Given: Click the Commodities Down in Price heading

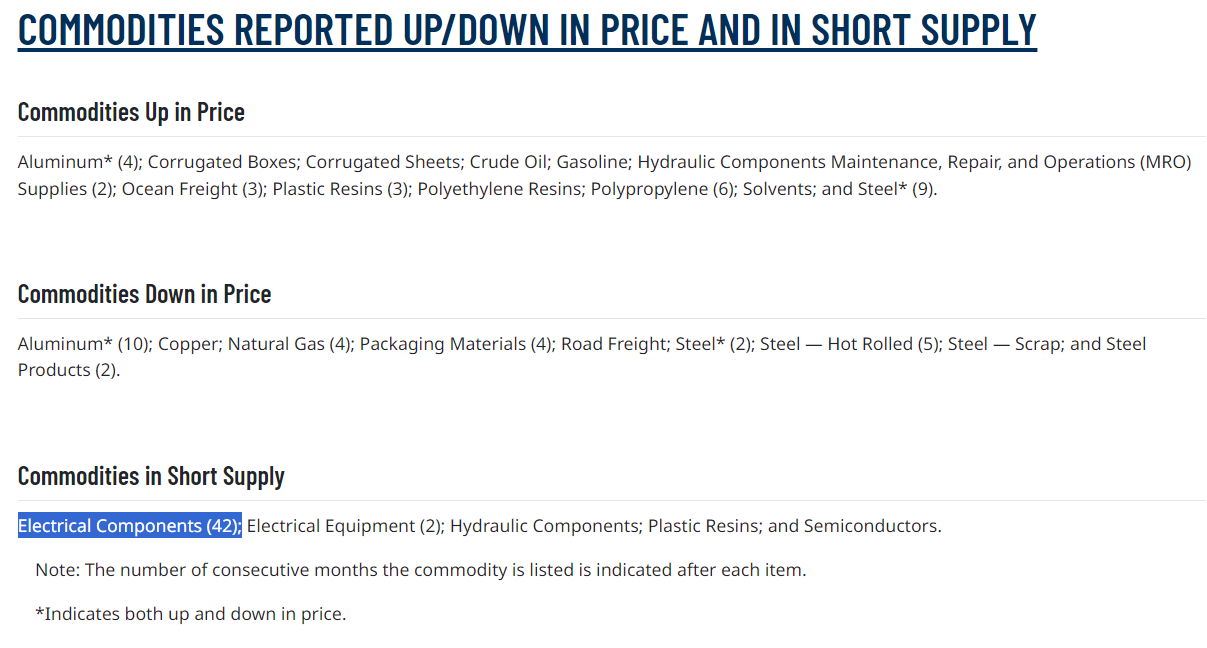Looking at the screenshot, I should click(x=144, y=294).
